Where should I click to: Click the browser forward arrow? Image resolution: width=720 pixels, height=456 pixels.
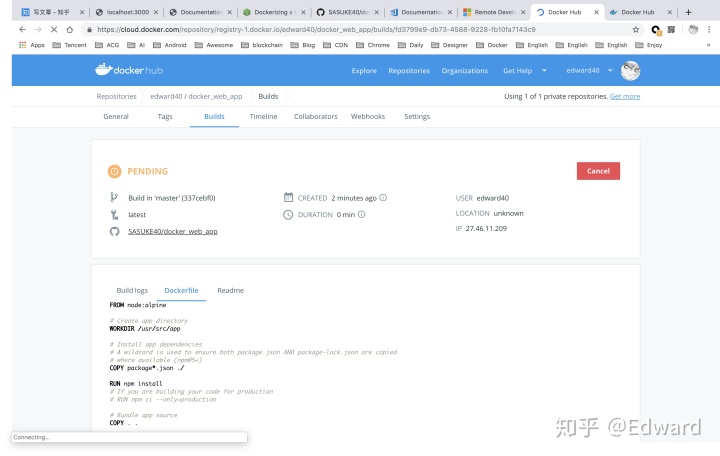[38, 29]
